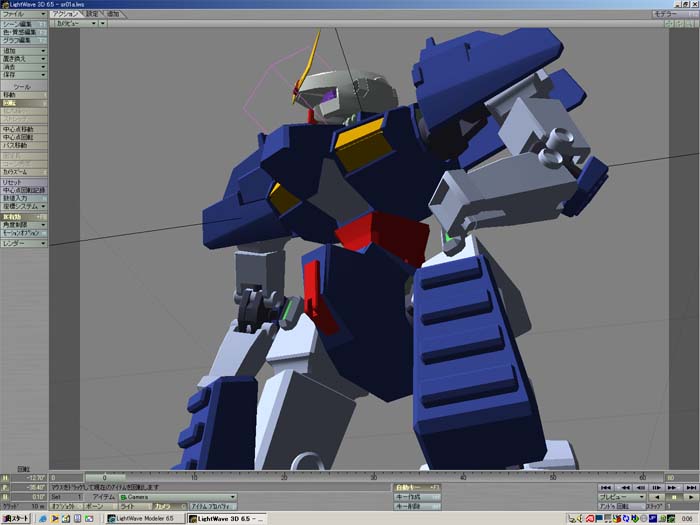Expand the 追加 dropdown in the left panel
Screen dimensions: 700x525
coord(24,51)
